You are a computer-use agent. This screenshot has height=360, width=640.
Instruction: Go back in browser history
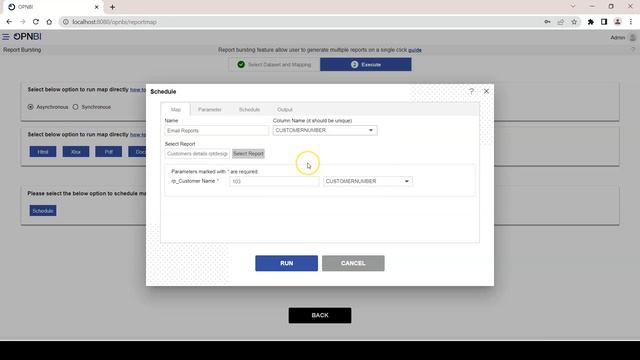coord(9,22)
